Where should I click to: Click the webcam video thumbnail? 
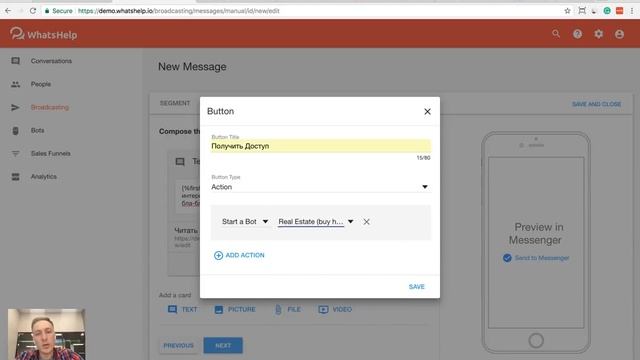coord(47,334)
